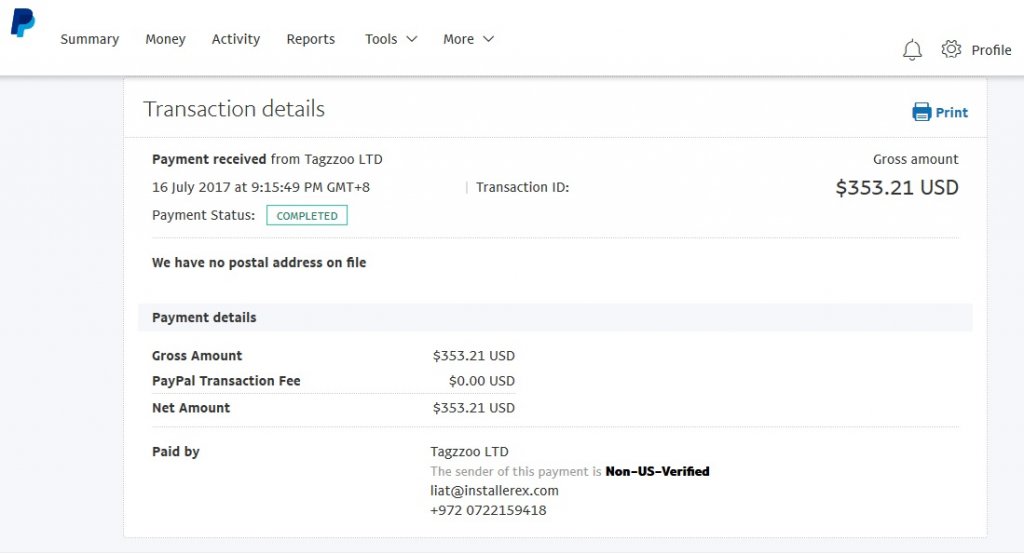Click the Payment details section header
Screen dimensions: 1024x554
click(x=204, y=317)
